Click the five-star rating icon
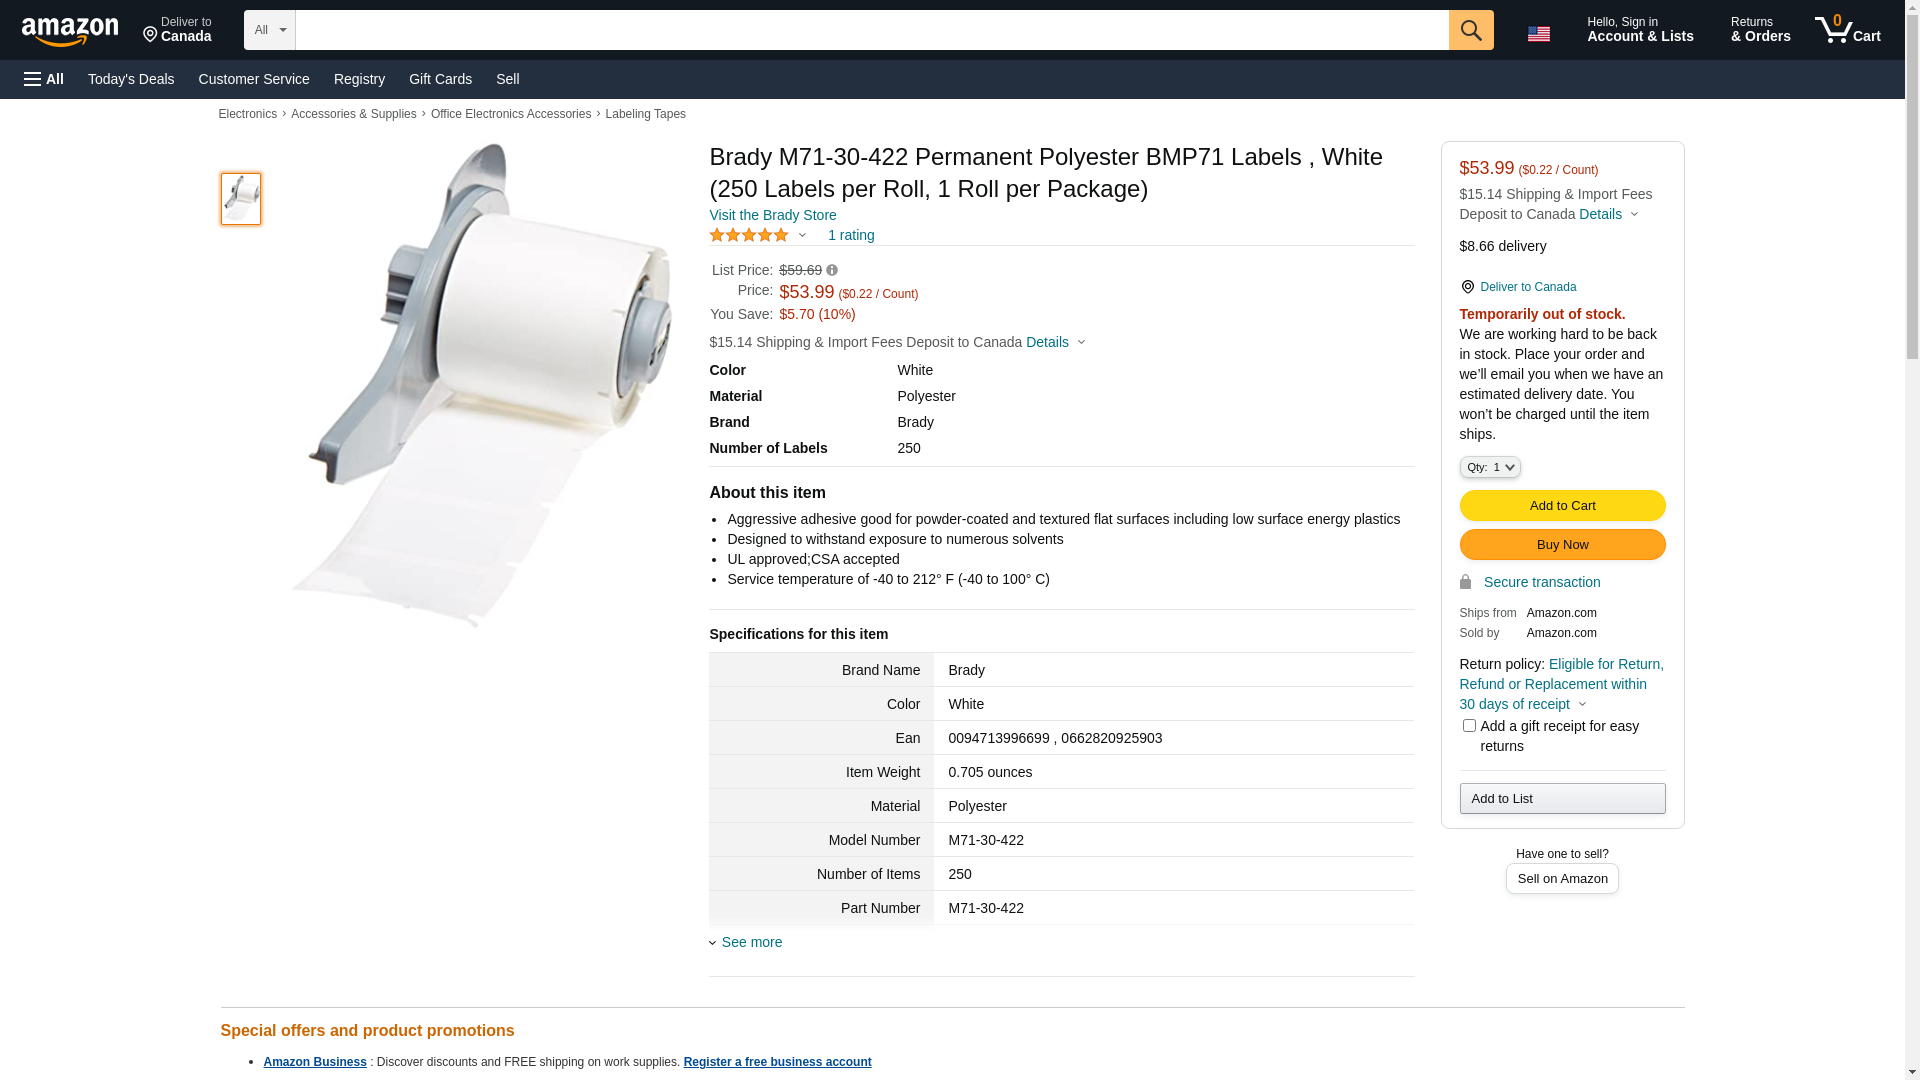The height and width of the screenshot is (1080, 1920). click(749, 235)
